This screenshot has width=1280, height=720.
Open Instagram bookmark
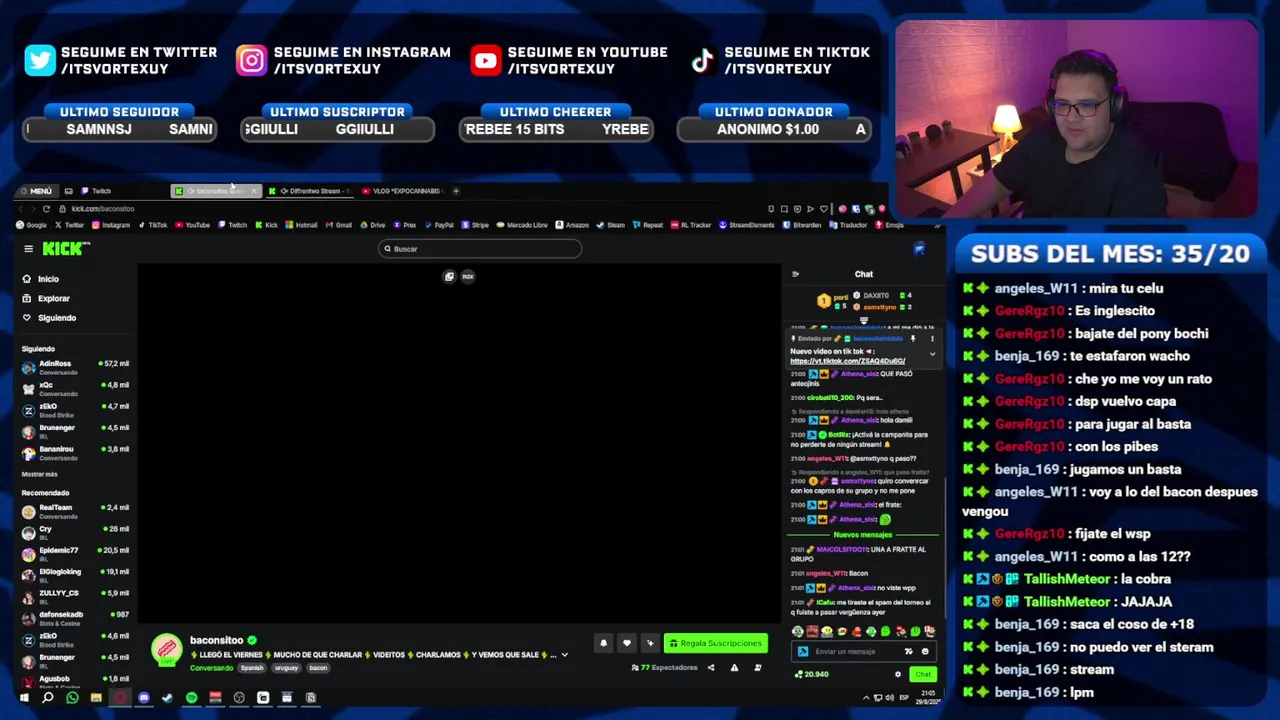(111, 225)
